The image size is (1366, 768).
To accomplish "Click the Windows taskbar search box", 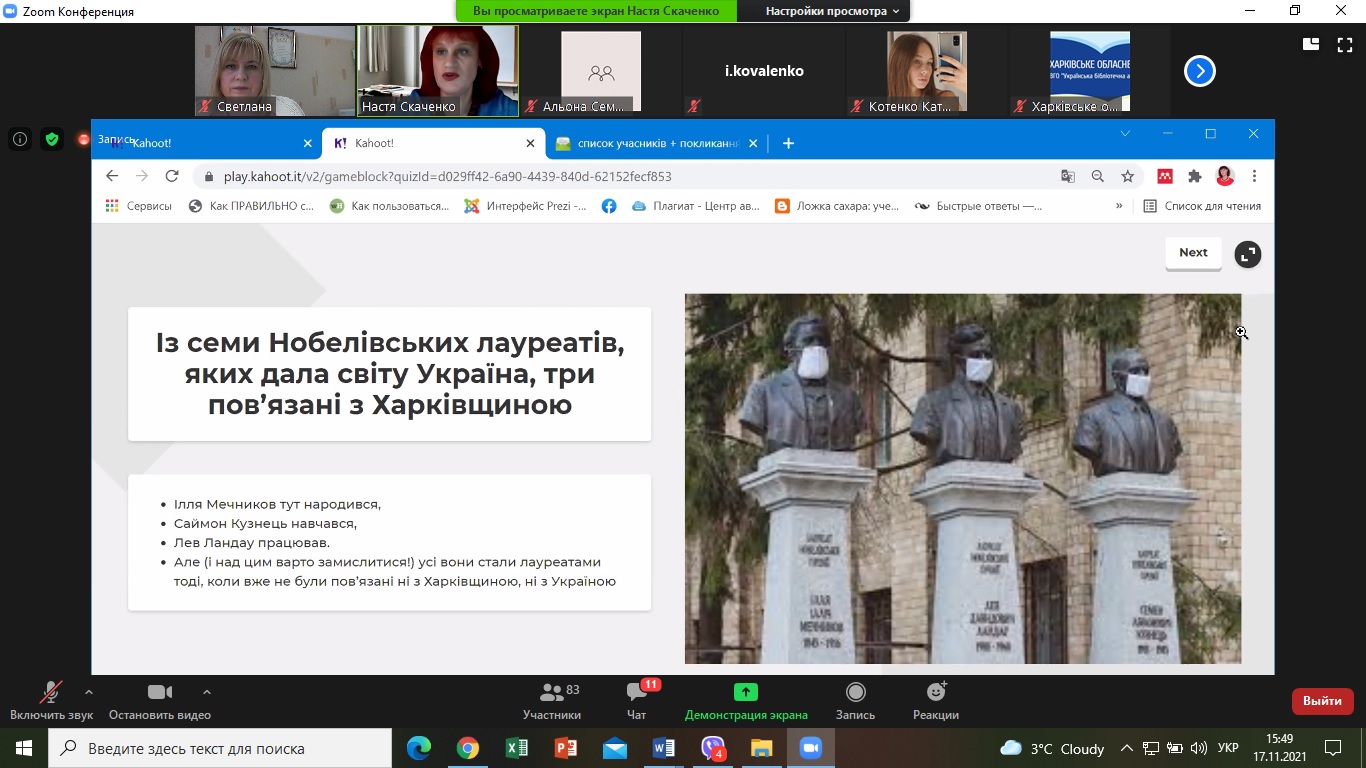I will tap(220, 748).
